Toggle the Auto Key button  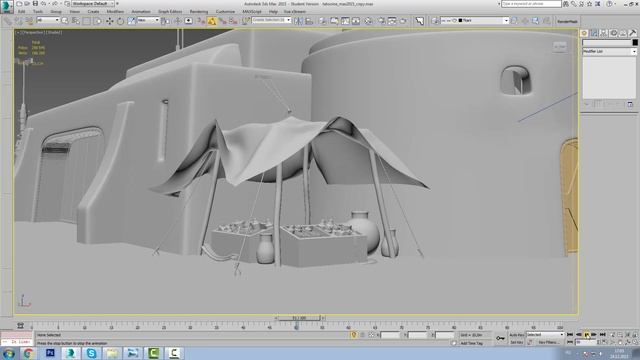tap(517, 335)
